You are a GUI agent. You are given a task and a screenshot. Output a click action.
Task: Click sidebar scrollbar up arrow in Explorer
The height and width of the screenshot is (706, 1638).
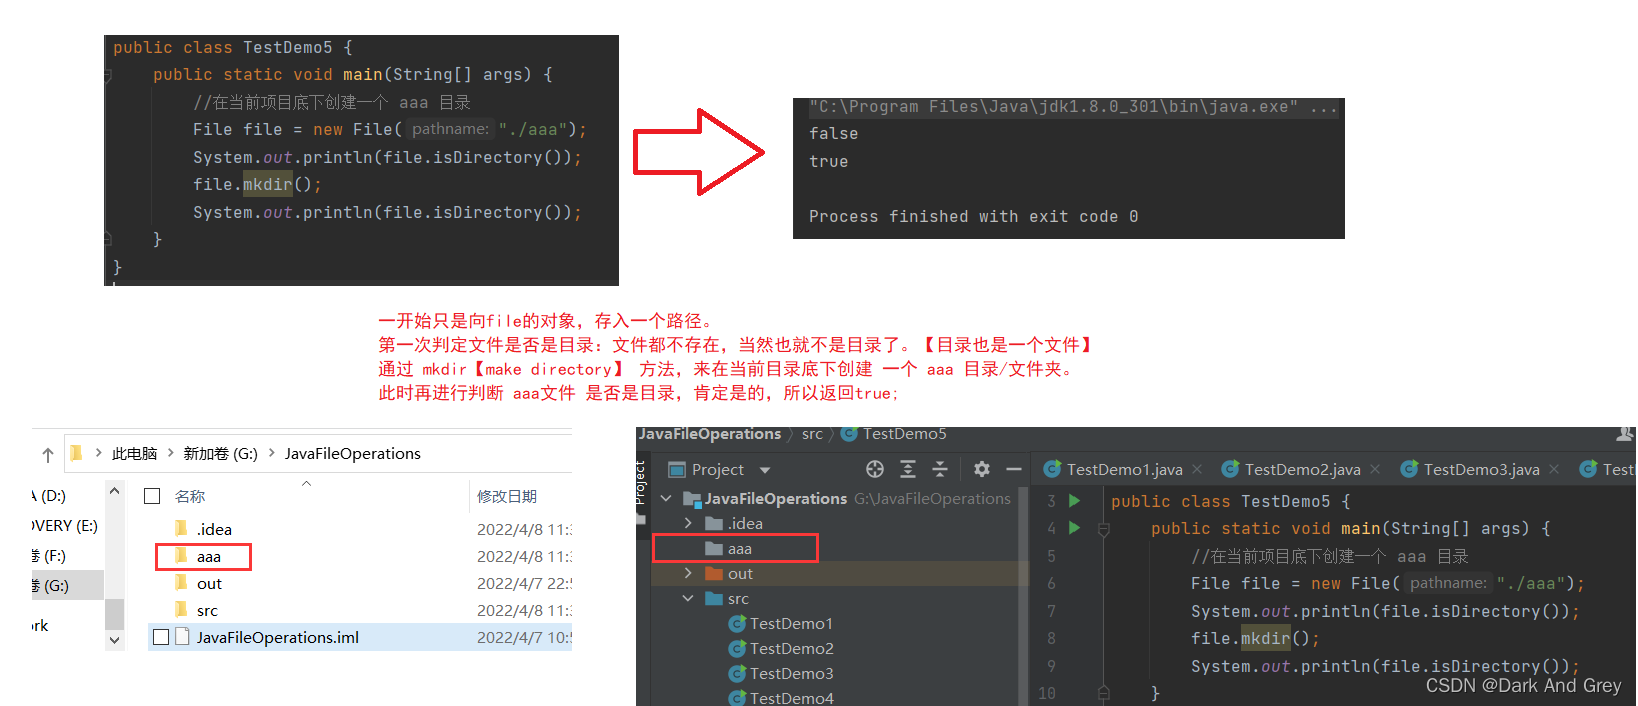pos(114,490)
